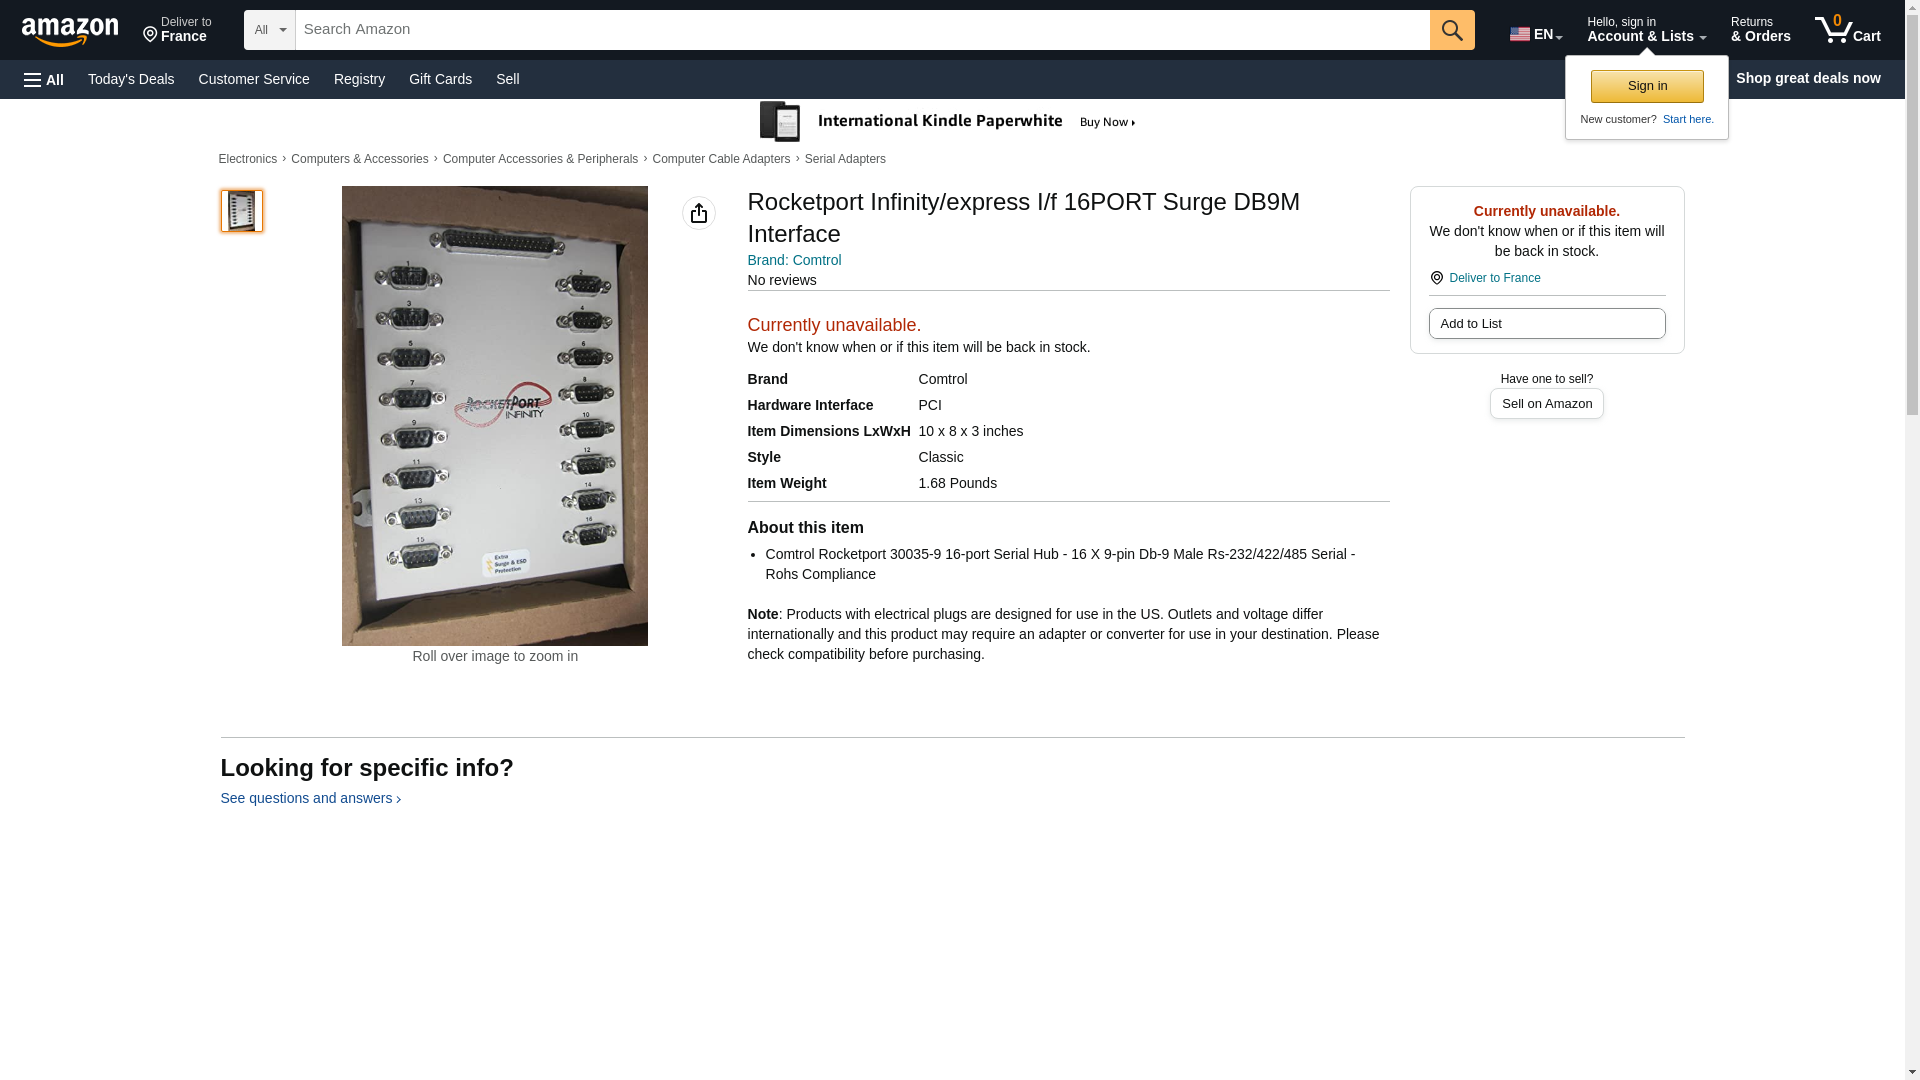
Task: Click the Kindle Paperwhite banner
Action: tap(948, 122)
